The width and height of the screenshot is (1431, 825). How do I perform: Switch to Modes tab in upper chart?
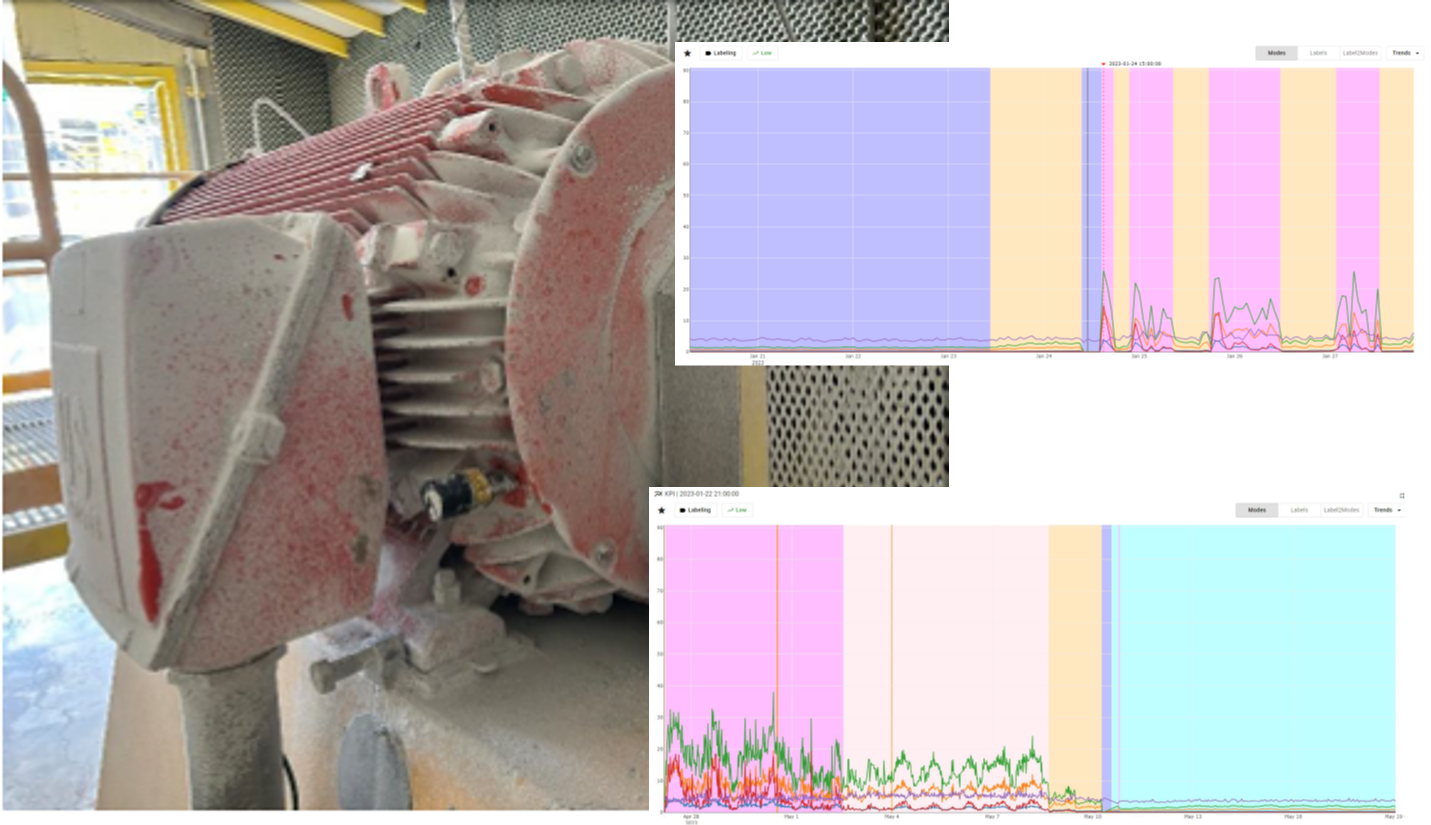[x=1276, y=53]
